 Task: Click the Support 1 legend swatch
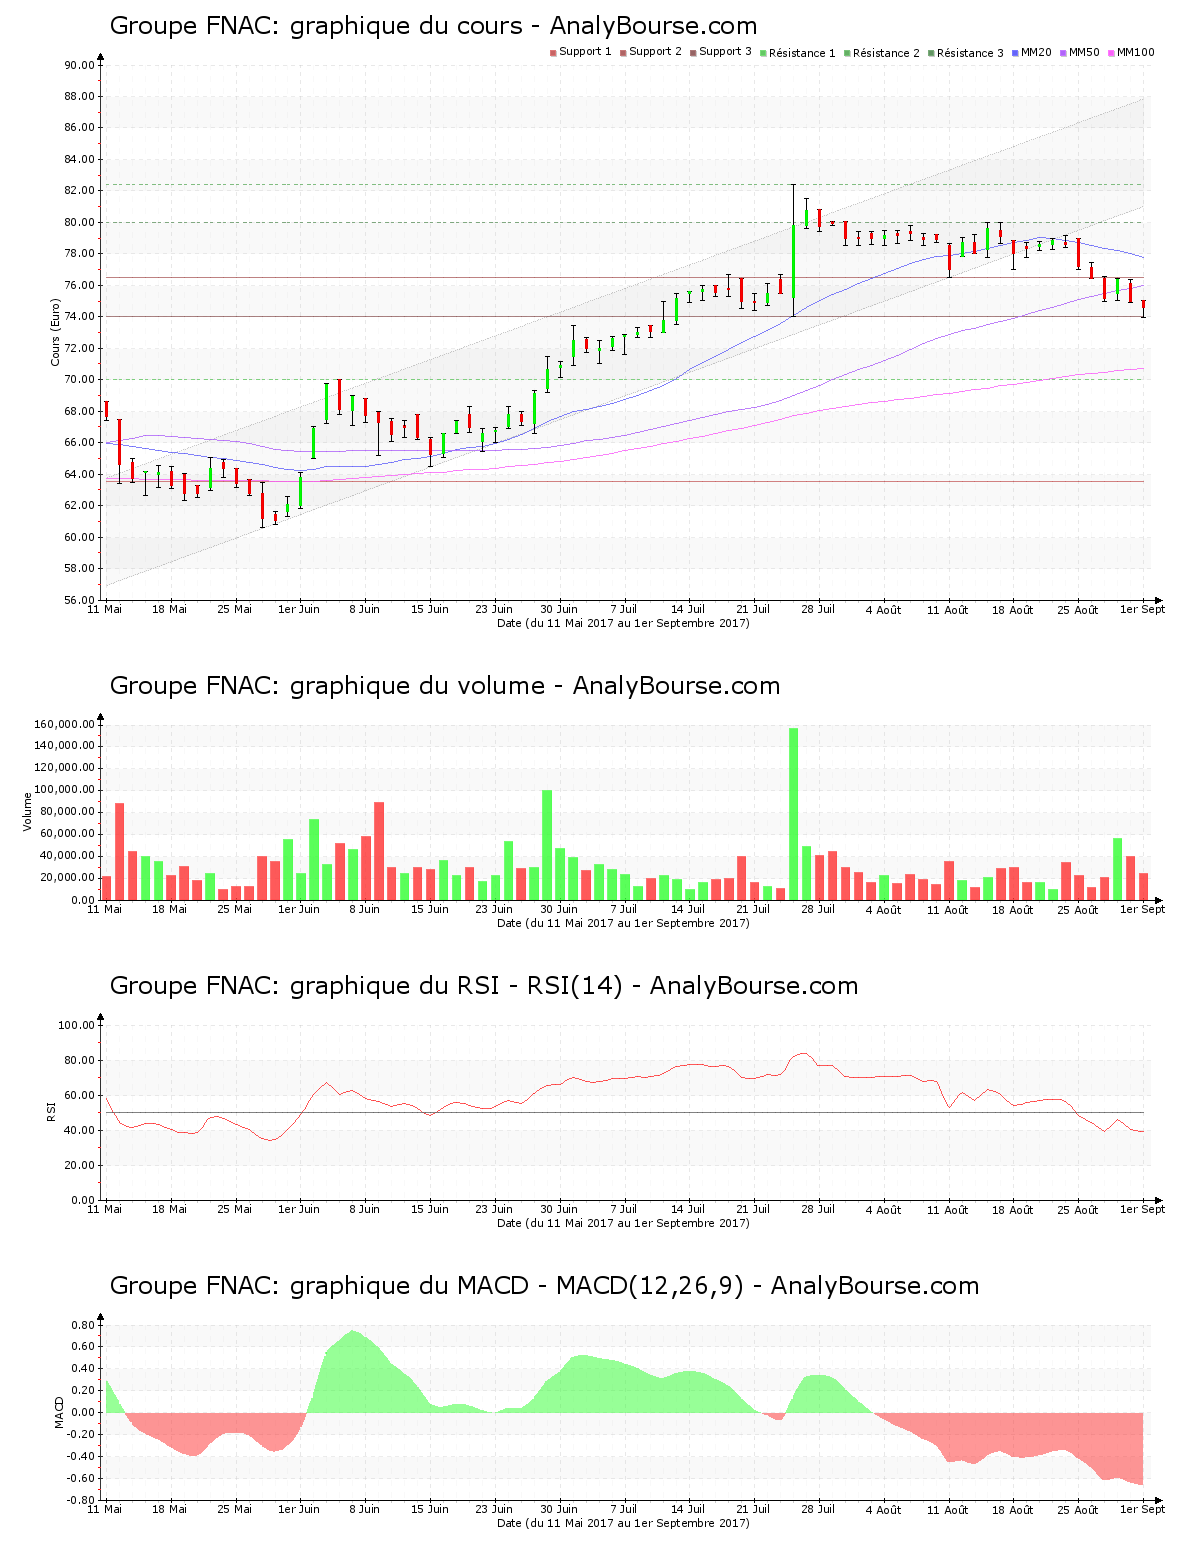pyautogui.click(x=553, y=52)
